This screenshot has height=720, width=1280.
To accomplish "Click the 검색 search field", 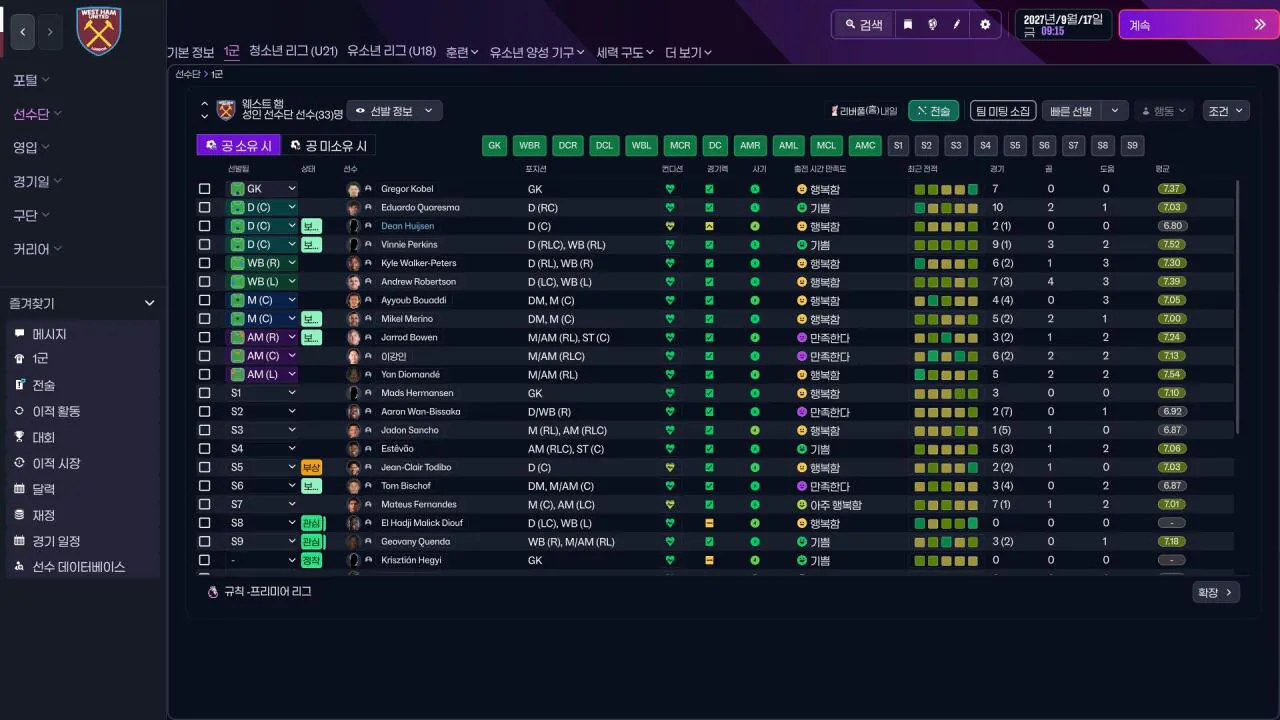I will point(864,25).
